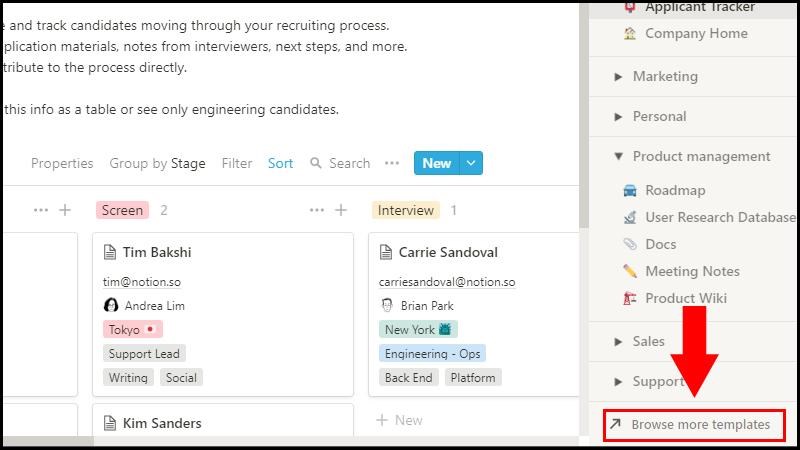Screen dimensions: 800x450
Task: Open the board view three-dots menu
Action: (392, 163)
